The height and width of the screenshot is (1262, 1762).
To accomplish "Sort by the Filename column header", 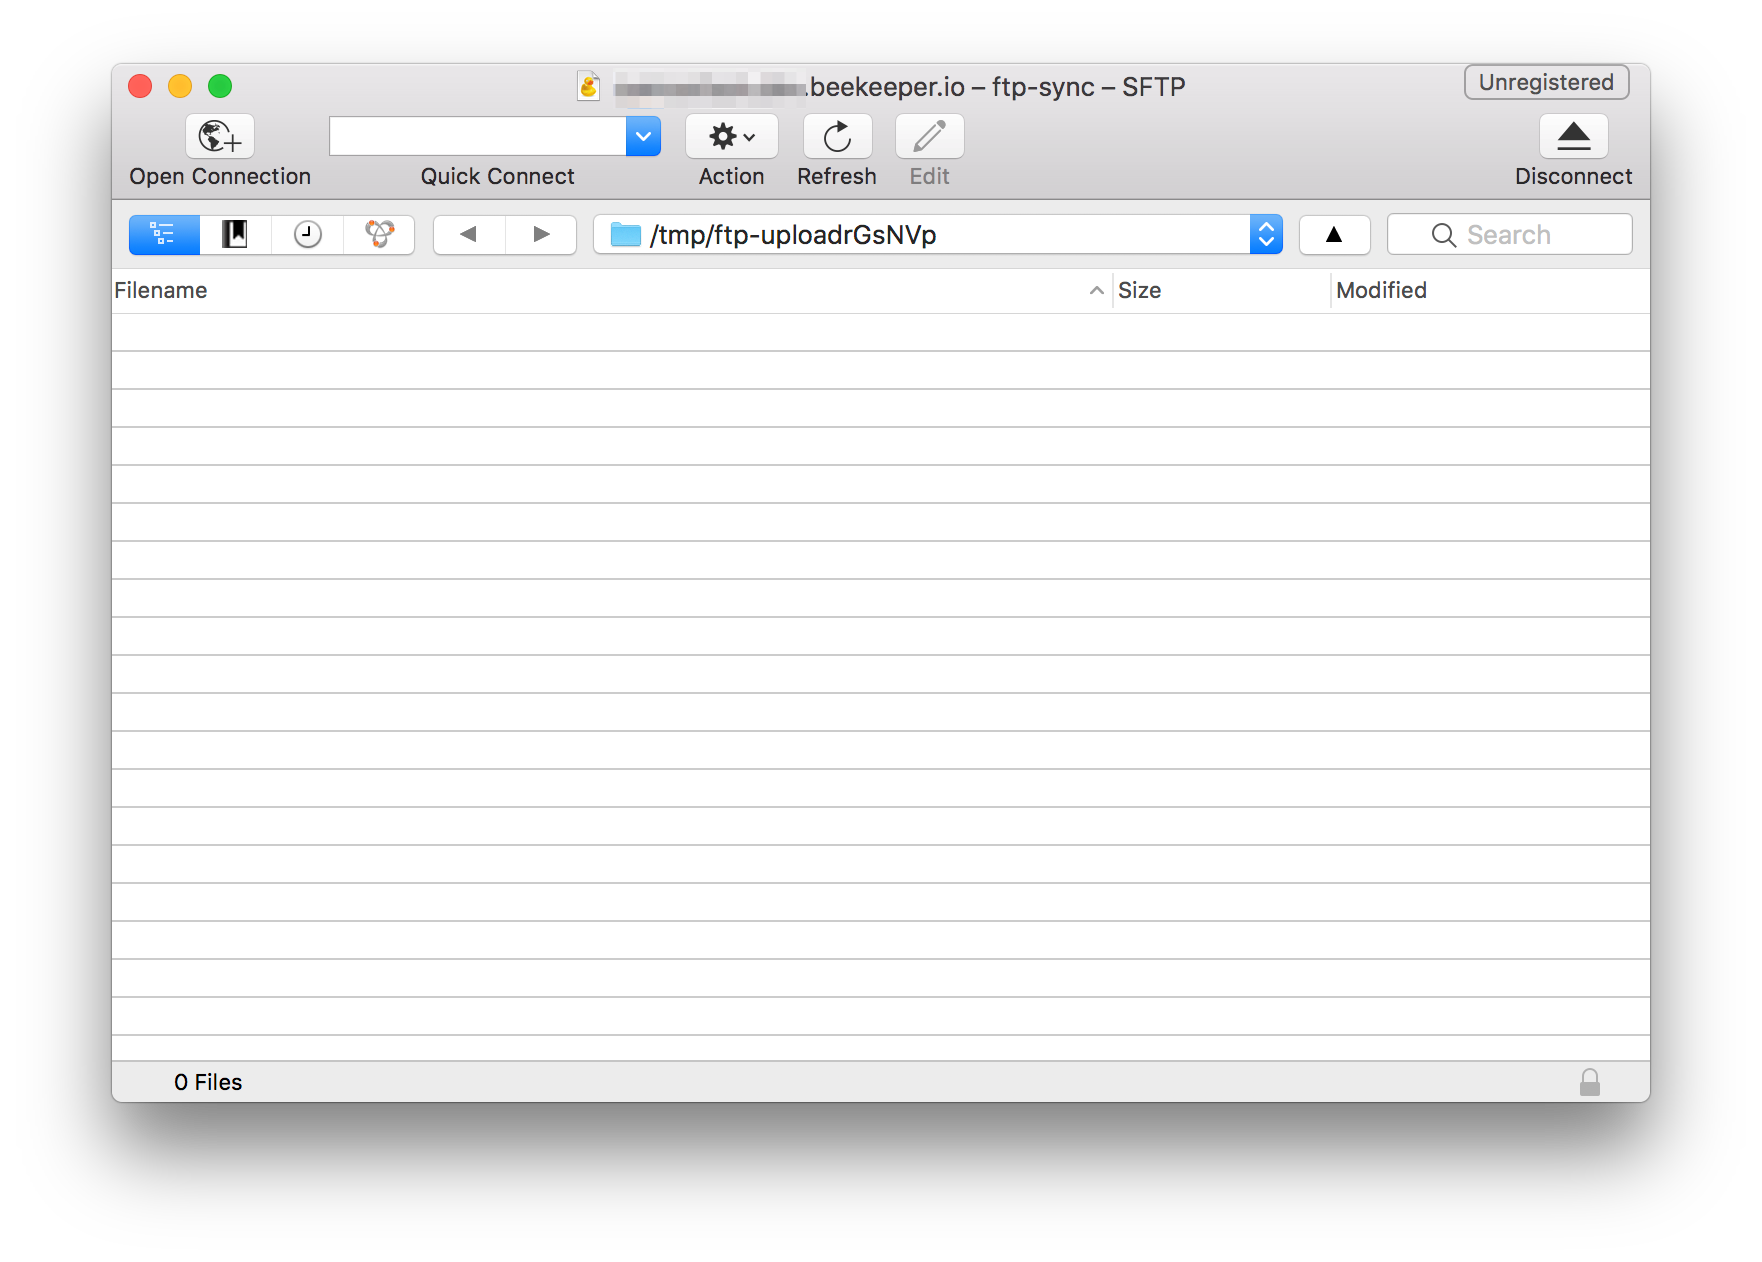I will (610, 290).
